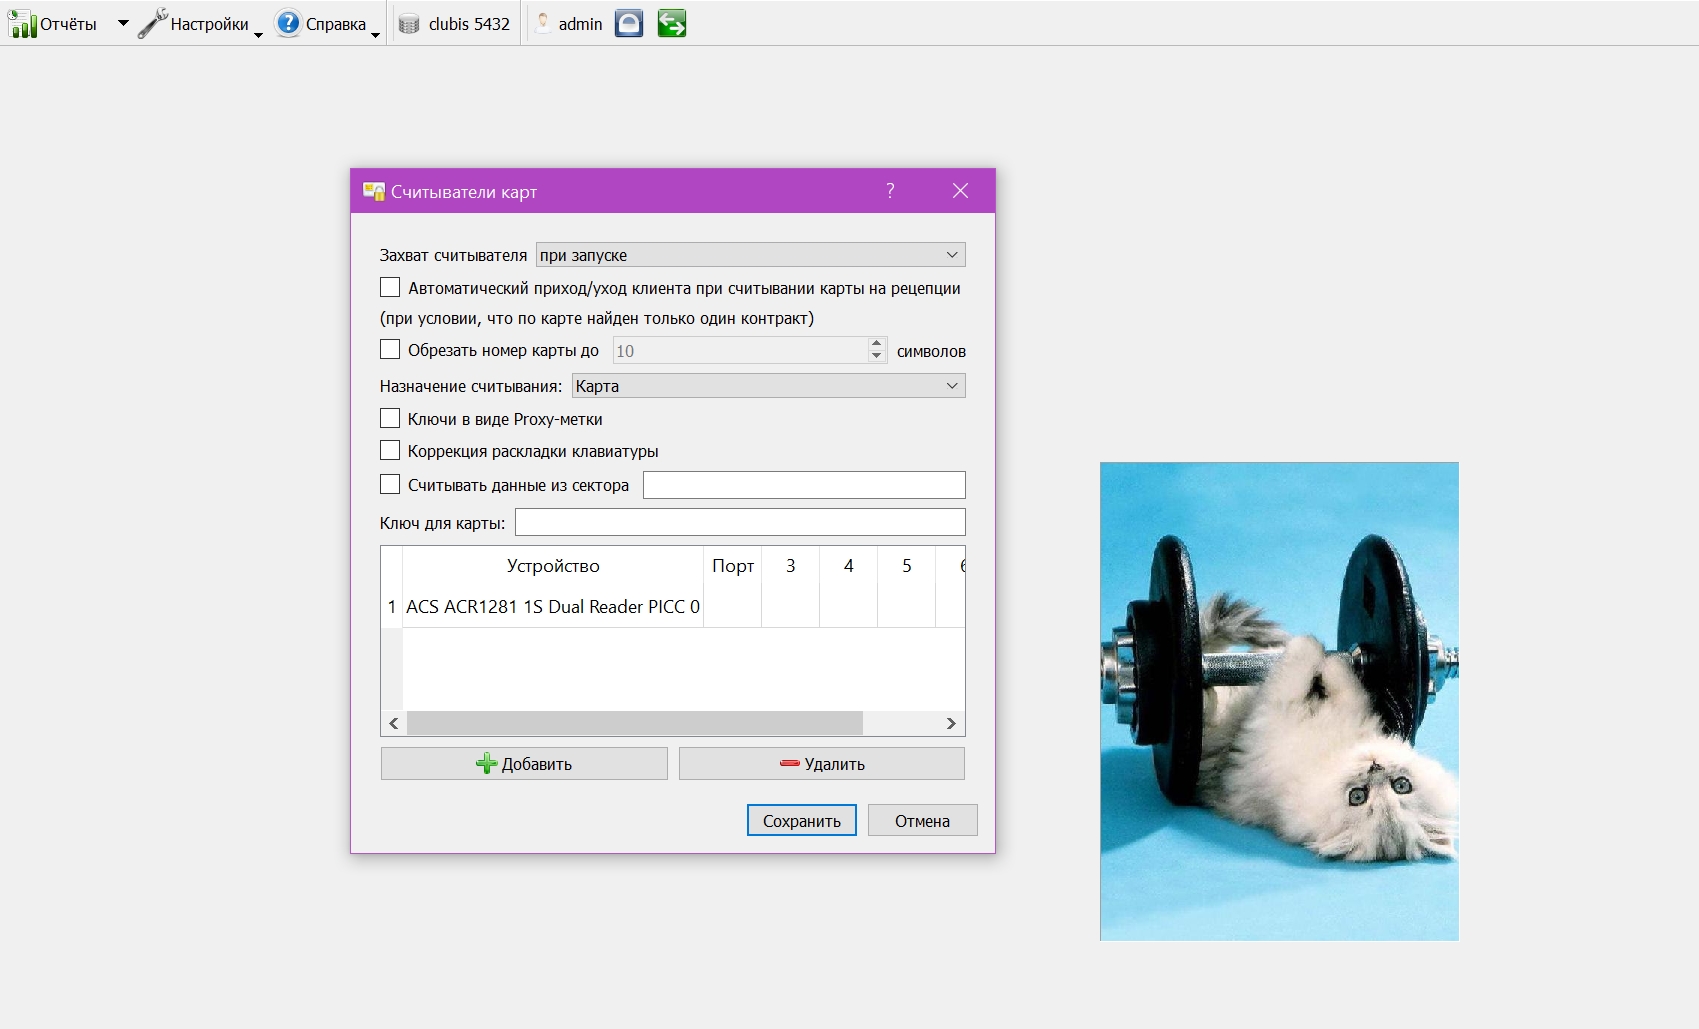The width and height of the screenshot is (1699, 1029).
Task: Click the clubis 5432 database icon
Action: pos(409,24)
